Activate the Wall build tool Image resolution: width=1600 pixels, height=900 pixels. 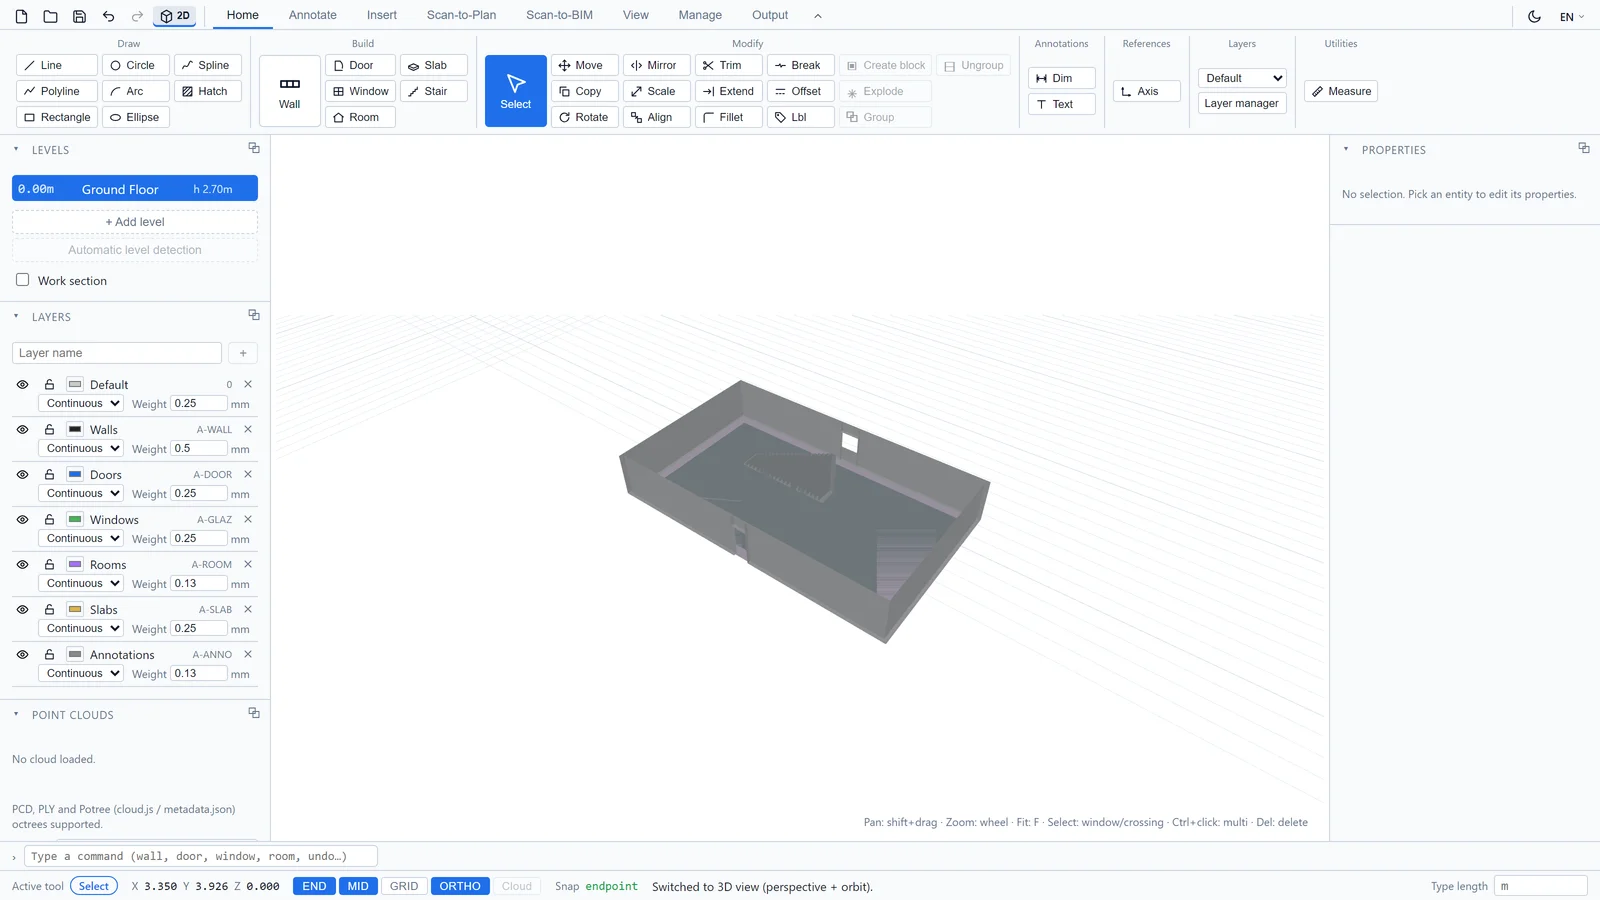(290, 91)
